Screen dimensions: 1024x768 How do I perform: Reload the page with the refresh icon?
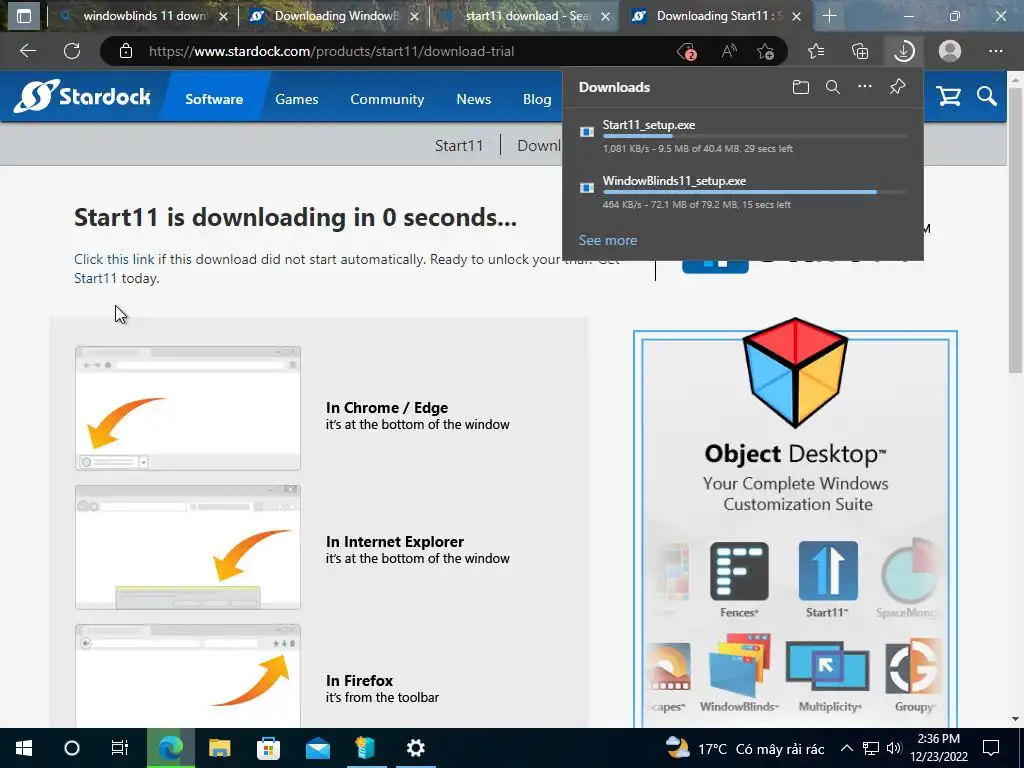pyautogui.click(x=72, y=51)
